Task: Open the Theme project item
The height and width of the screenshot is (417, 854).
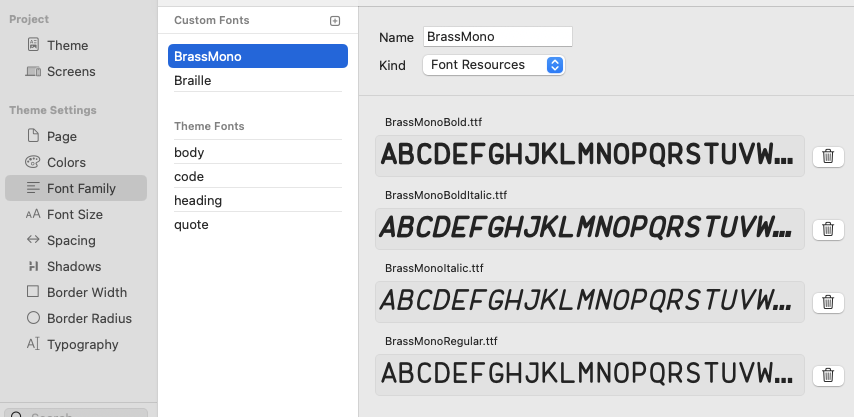Action: tap(67, 45)
